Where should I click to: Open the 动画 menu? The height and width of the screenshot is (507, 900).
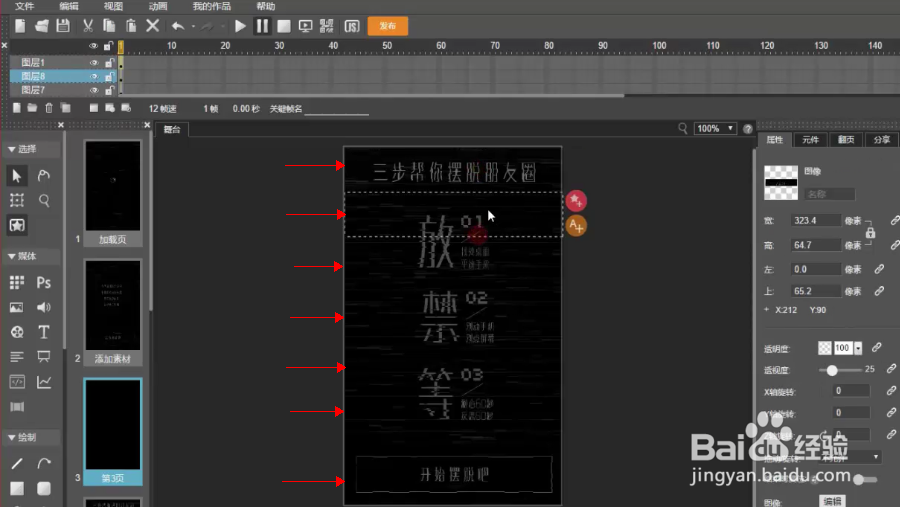[x=158, y=6]
